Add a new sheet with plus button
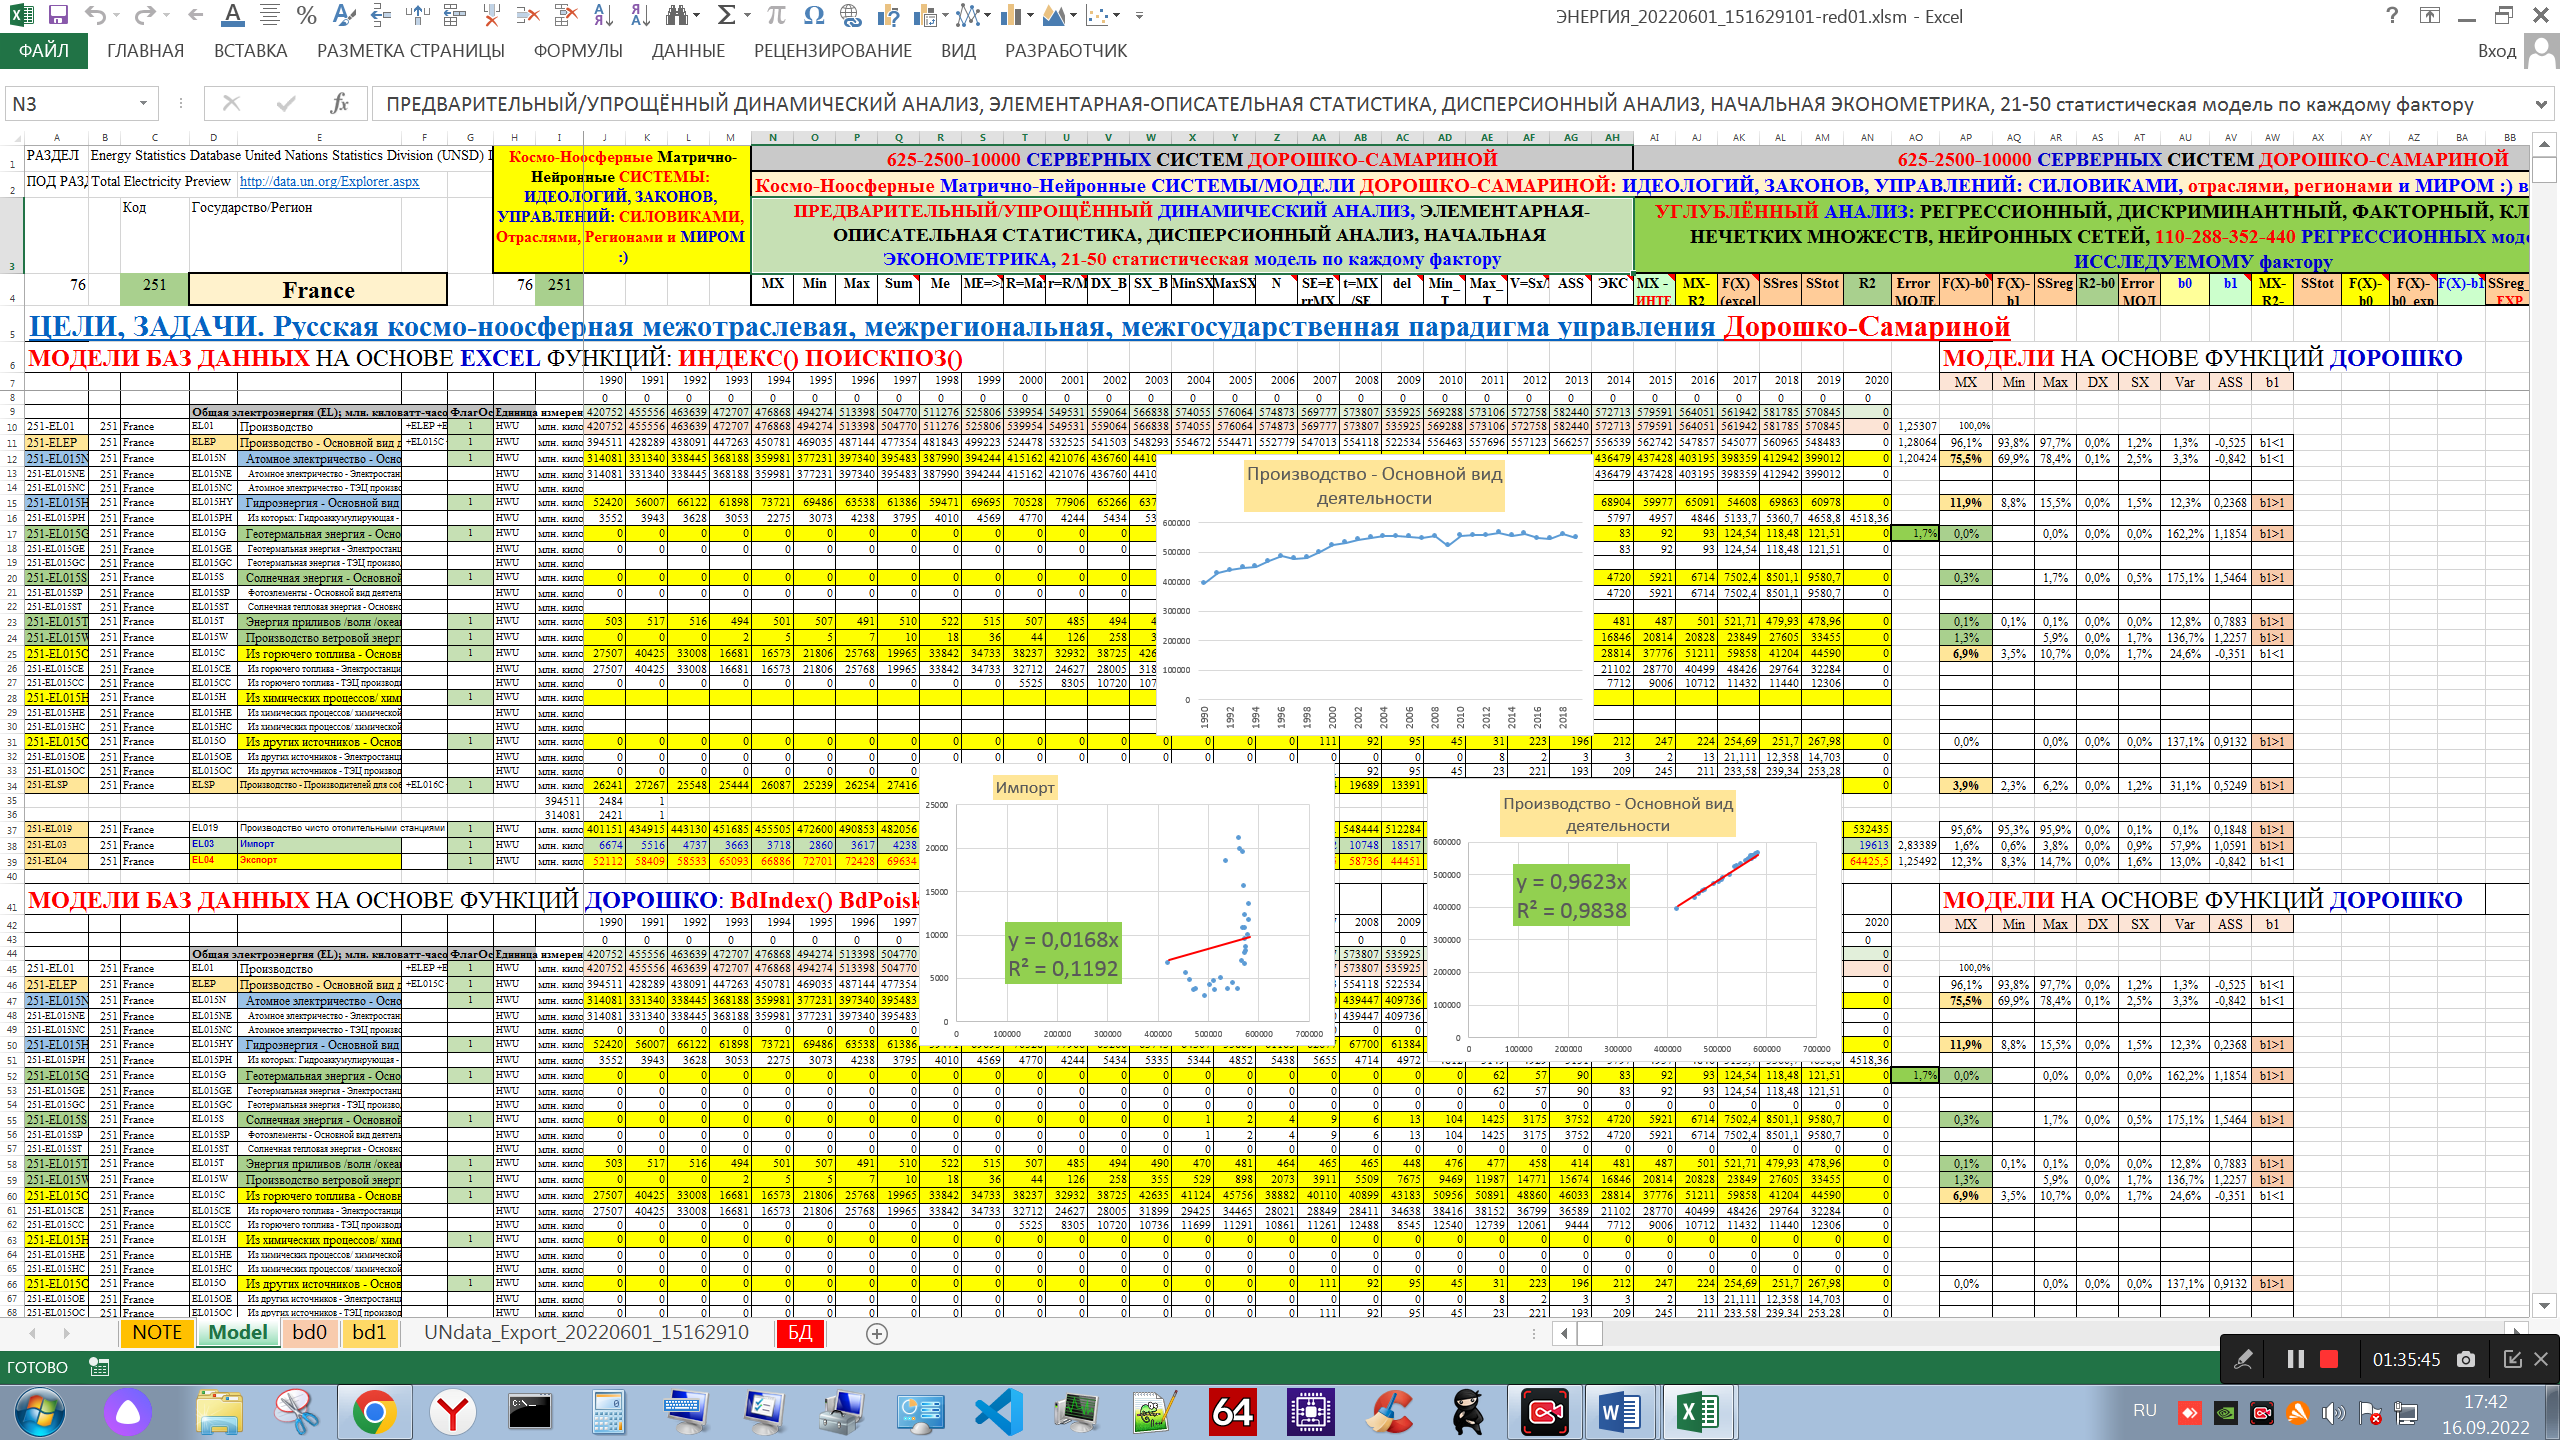The image size is (2560, 1440). coord(876,1333)
